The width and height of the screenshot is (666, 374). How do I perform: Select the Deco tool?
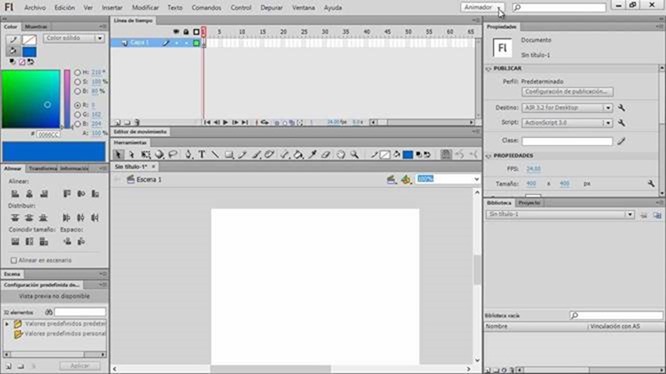pos(269,155)
